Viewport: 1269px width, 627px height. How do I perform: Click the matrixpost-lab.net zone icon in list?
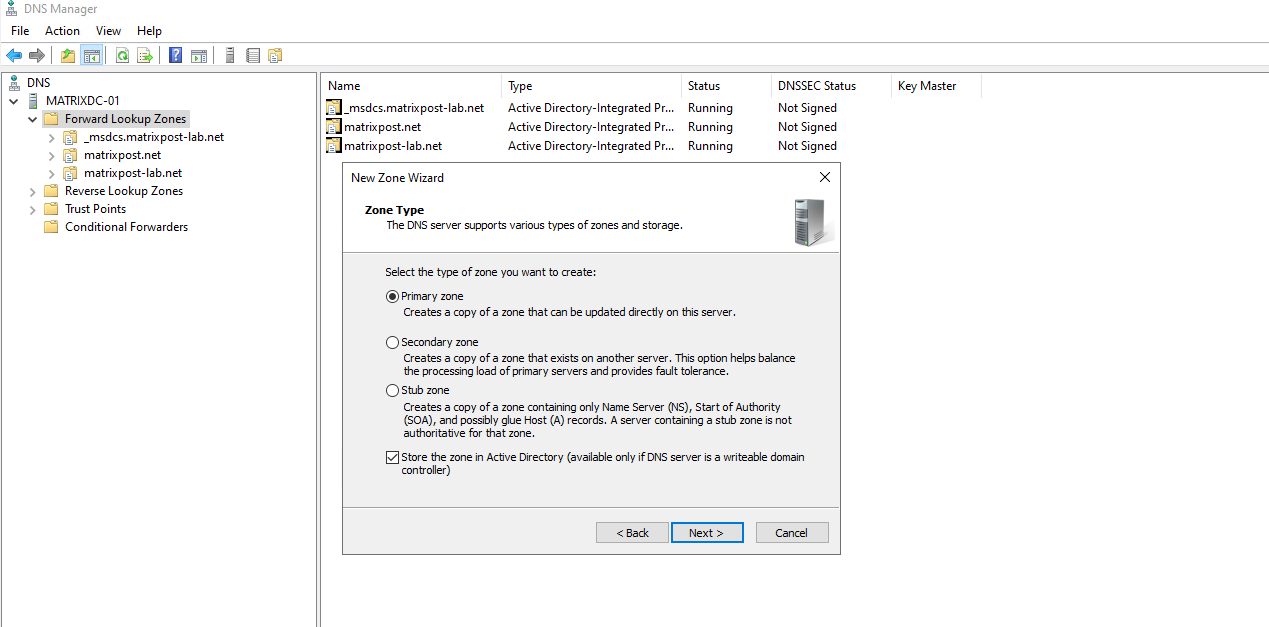click(x=334, y=146)
